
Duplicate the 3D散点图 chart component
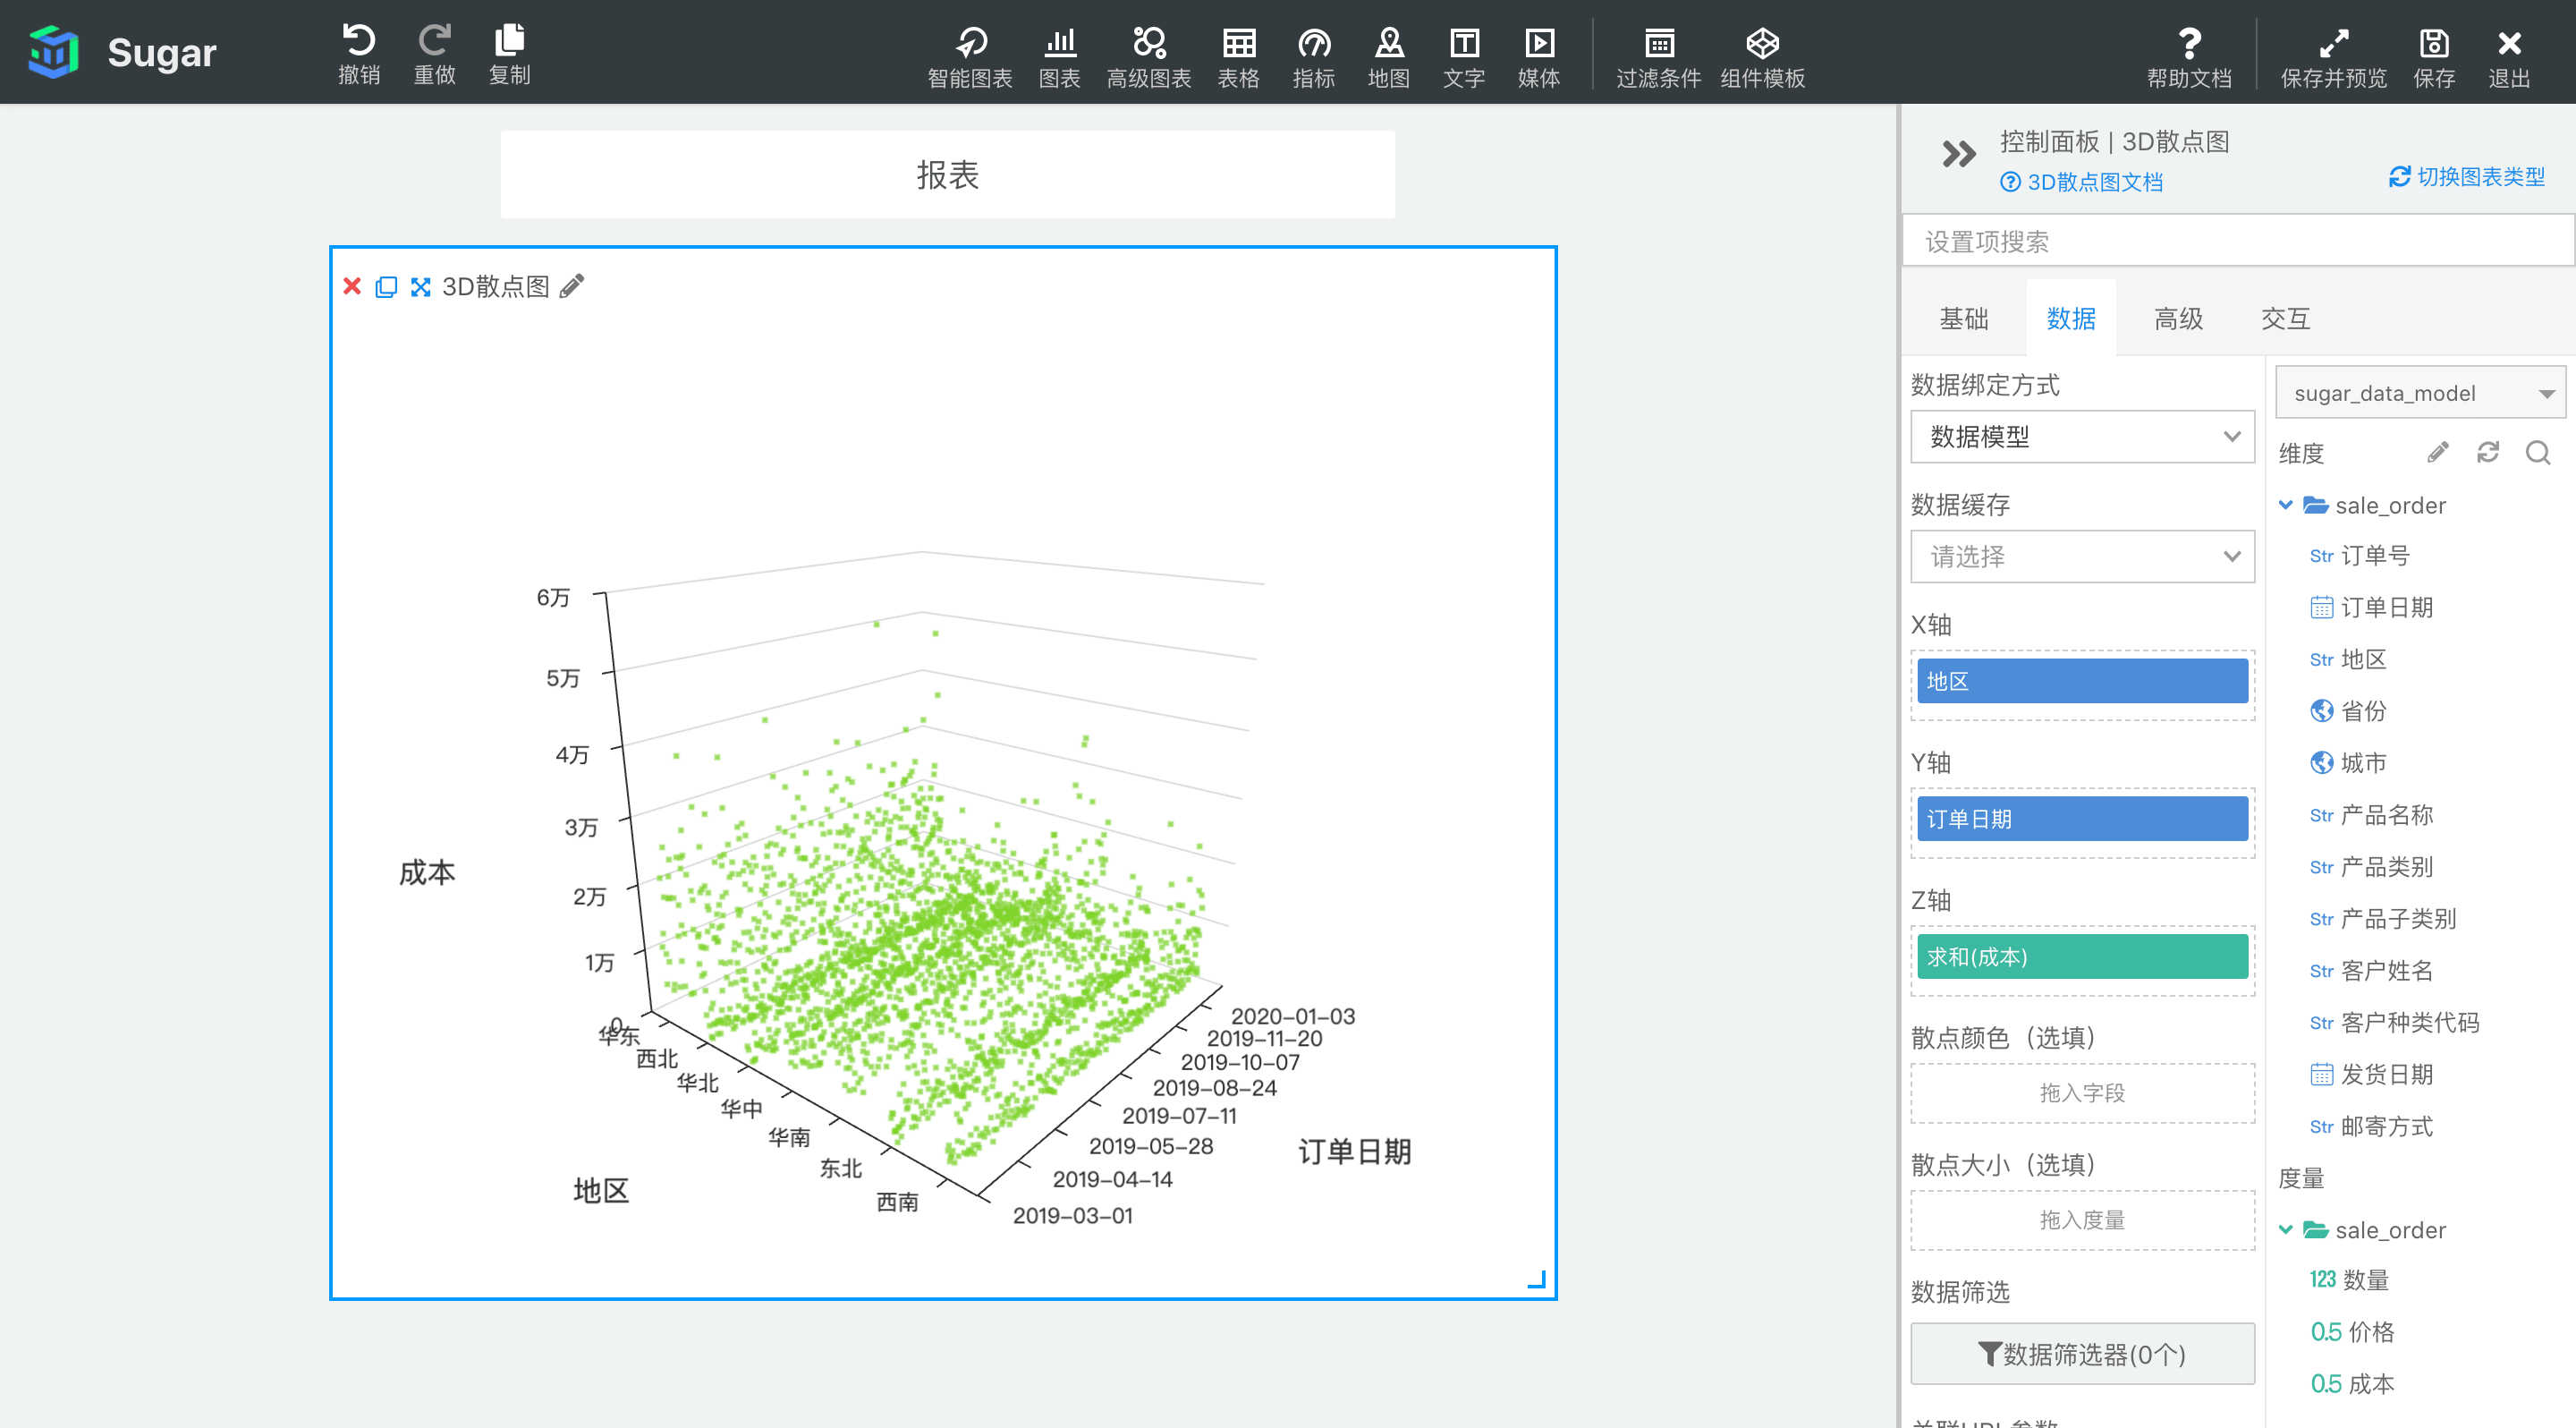click(x=386, y=288)
